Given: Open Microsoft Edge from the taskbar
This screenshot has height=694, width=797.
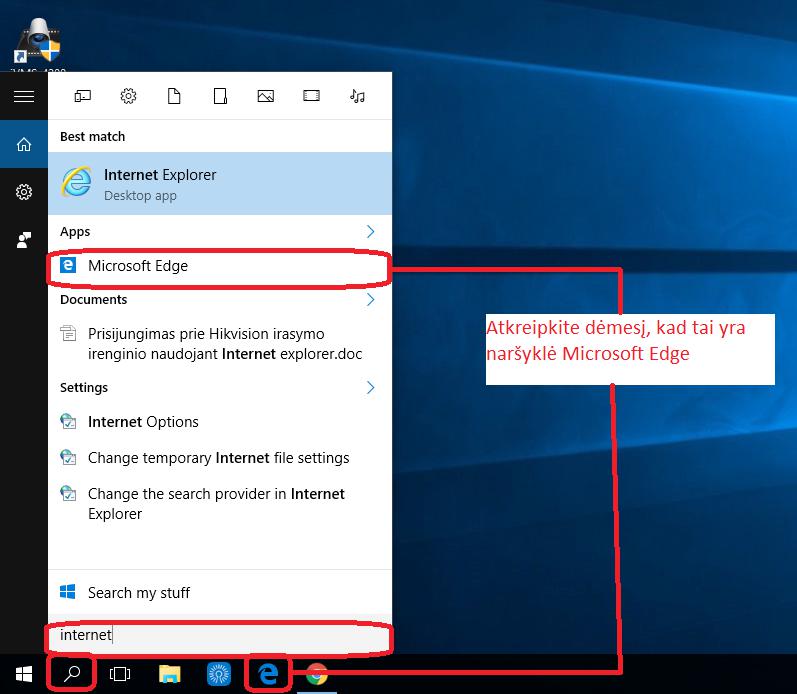Looking at the screenshot, I should coord(268,674).
